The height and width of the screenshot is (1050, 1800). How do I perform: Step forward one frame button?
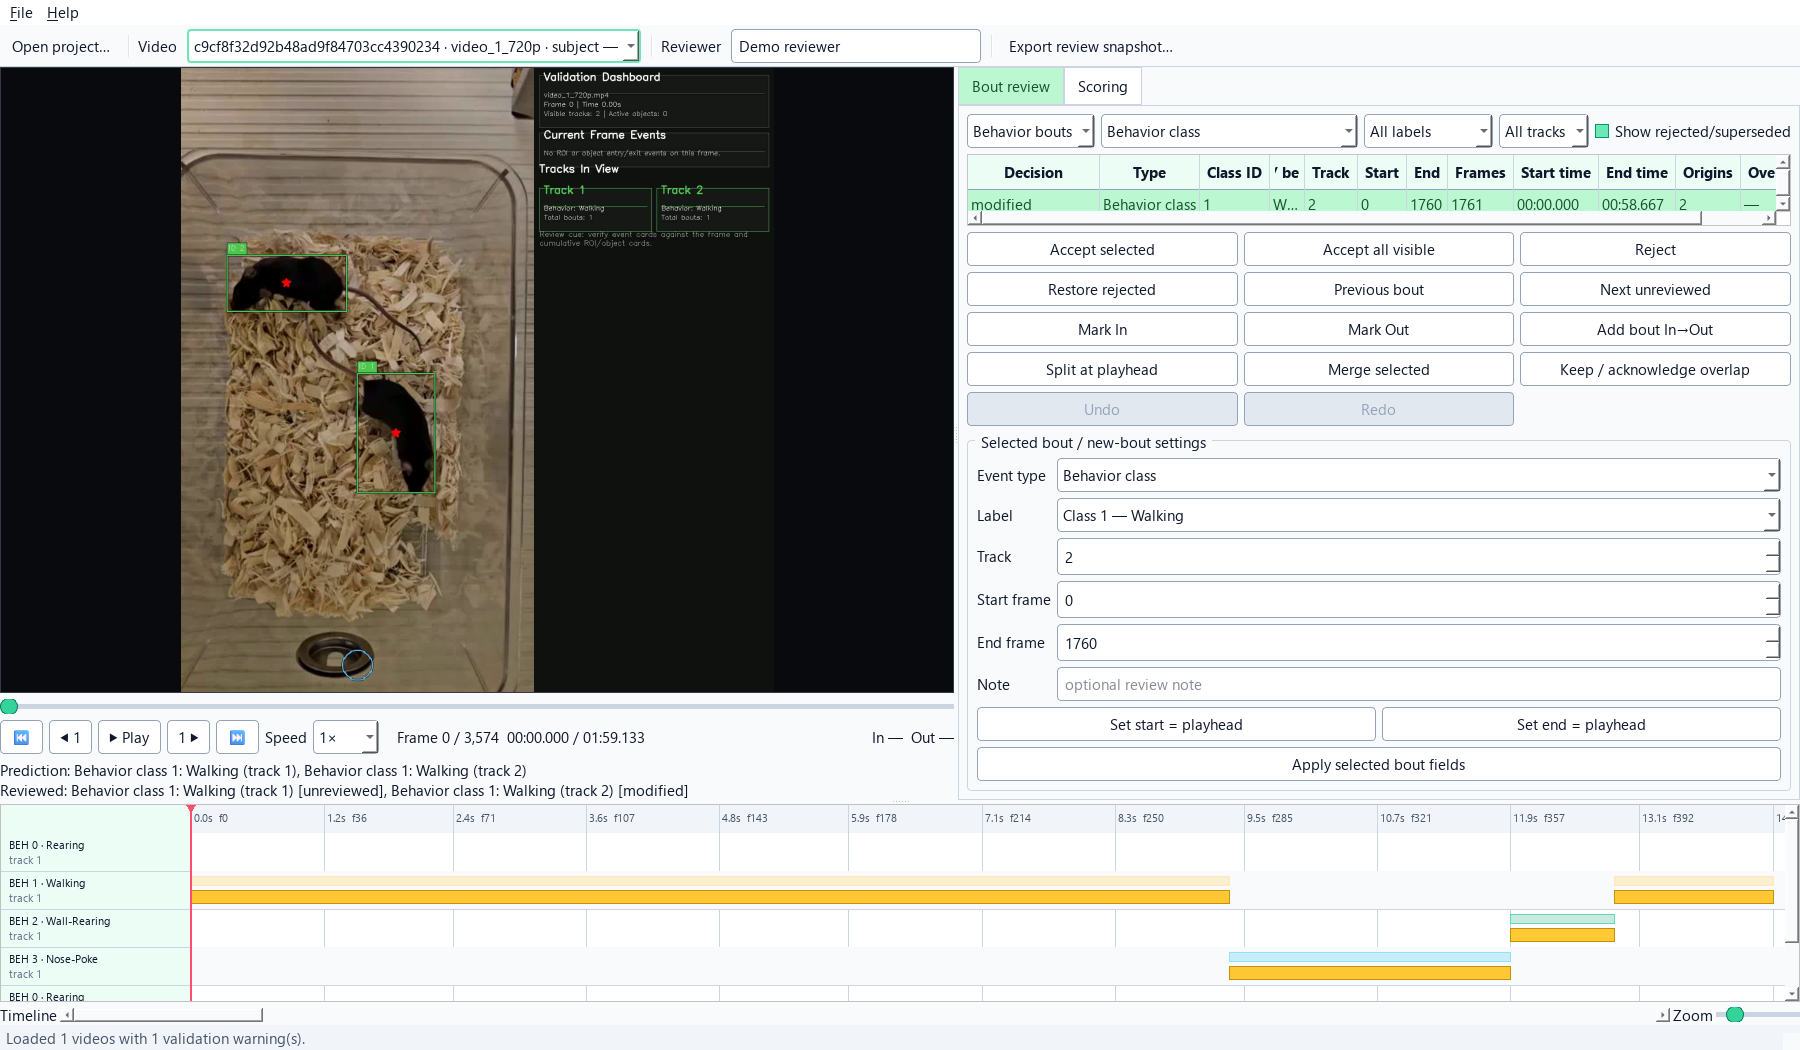pos(188,737)
